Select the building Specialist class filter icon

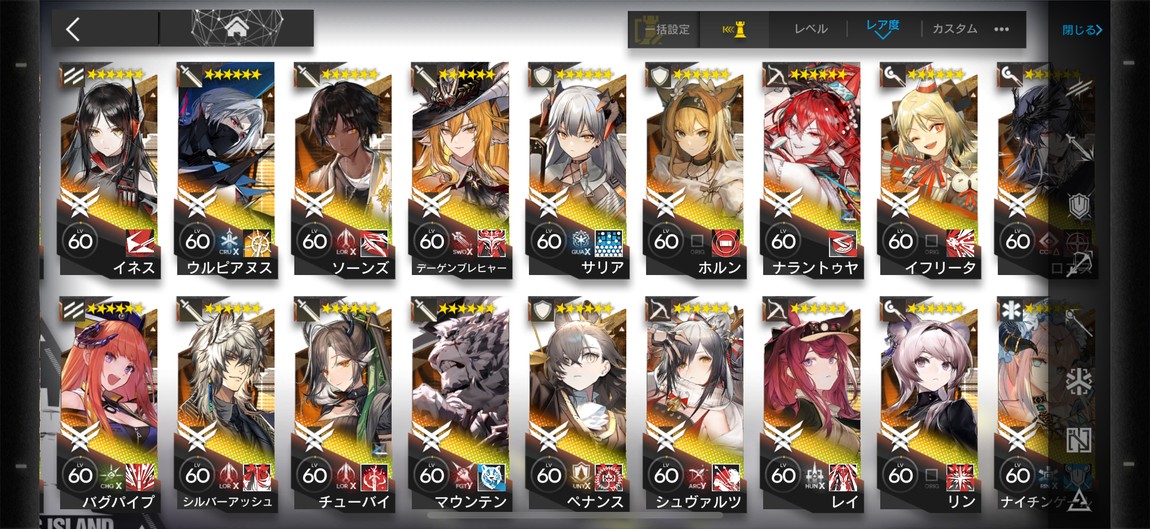pyautogui.click(x=1078, y=440)
